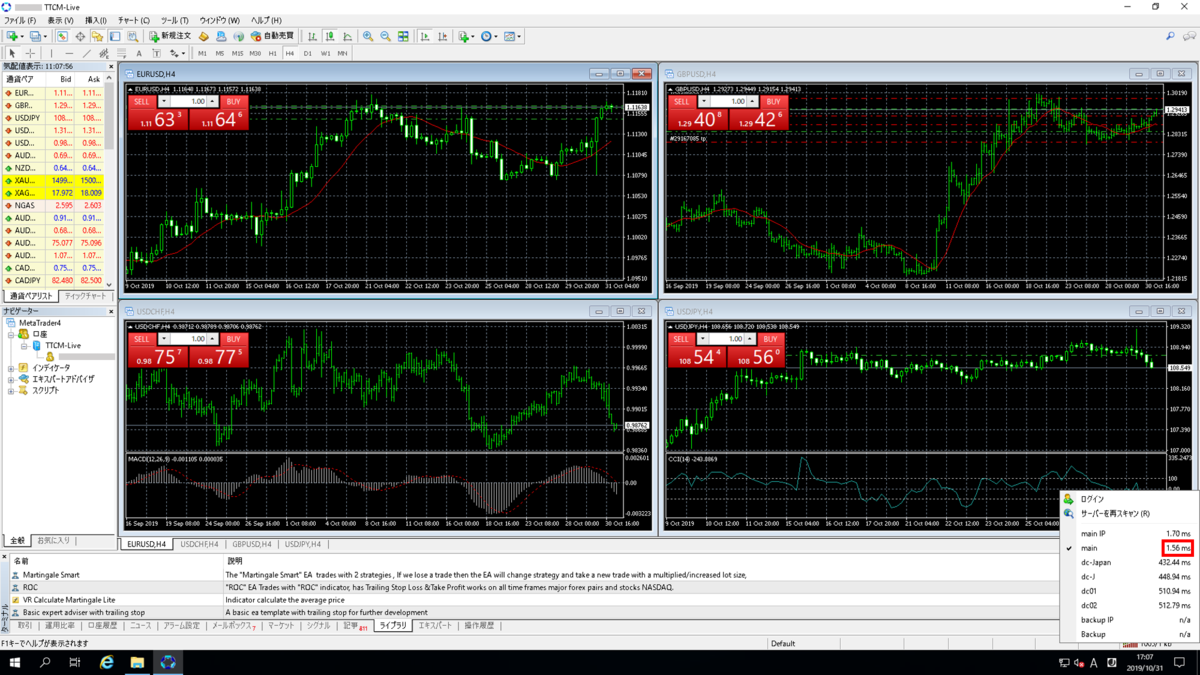Toggle chart shift icon
Viewport: 1200px width, 675px height.
442,36
